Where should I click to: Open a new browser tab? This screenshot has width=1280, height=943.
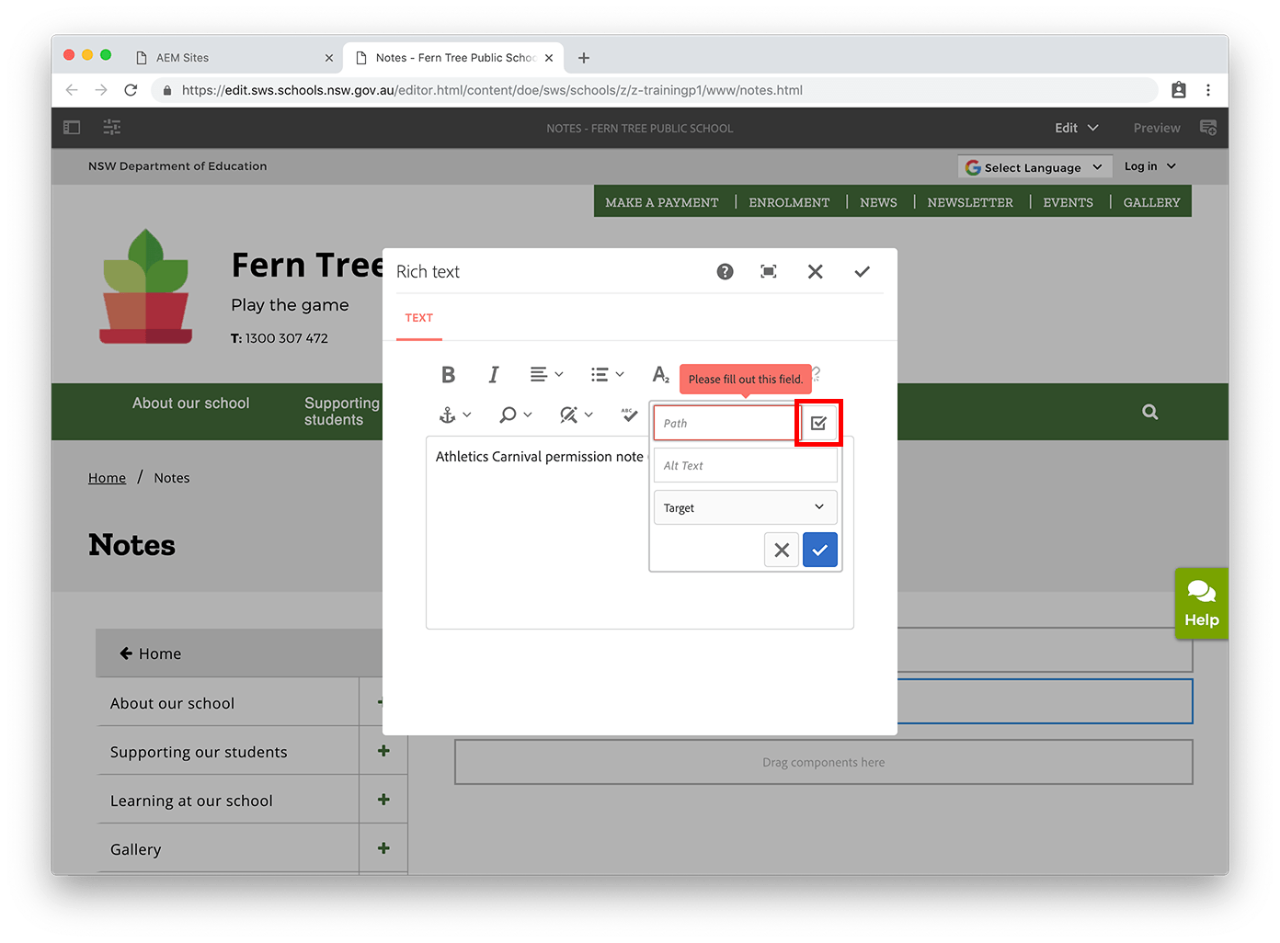pos(584,58)
